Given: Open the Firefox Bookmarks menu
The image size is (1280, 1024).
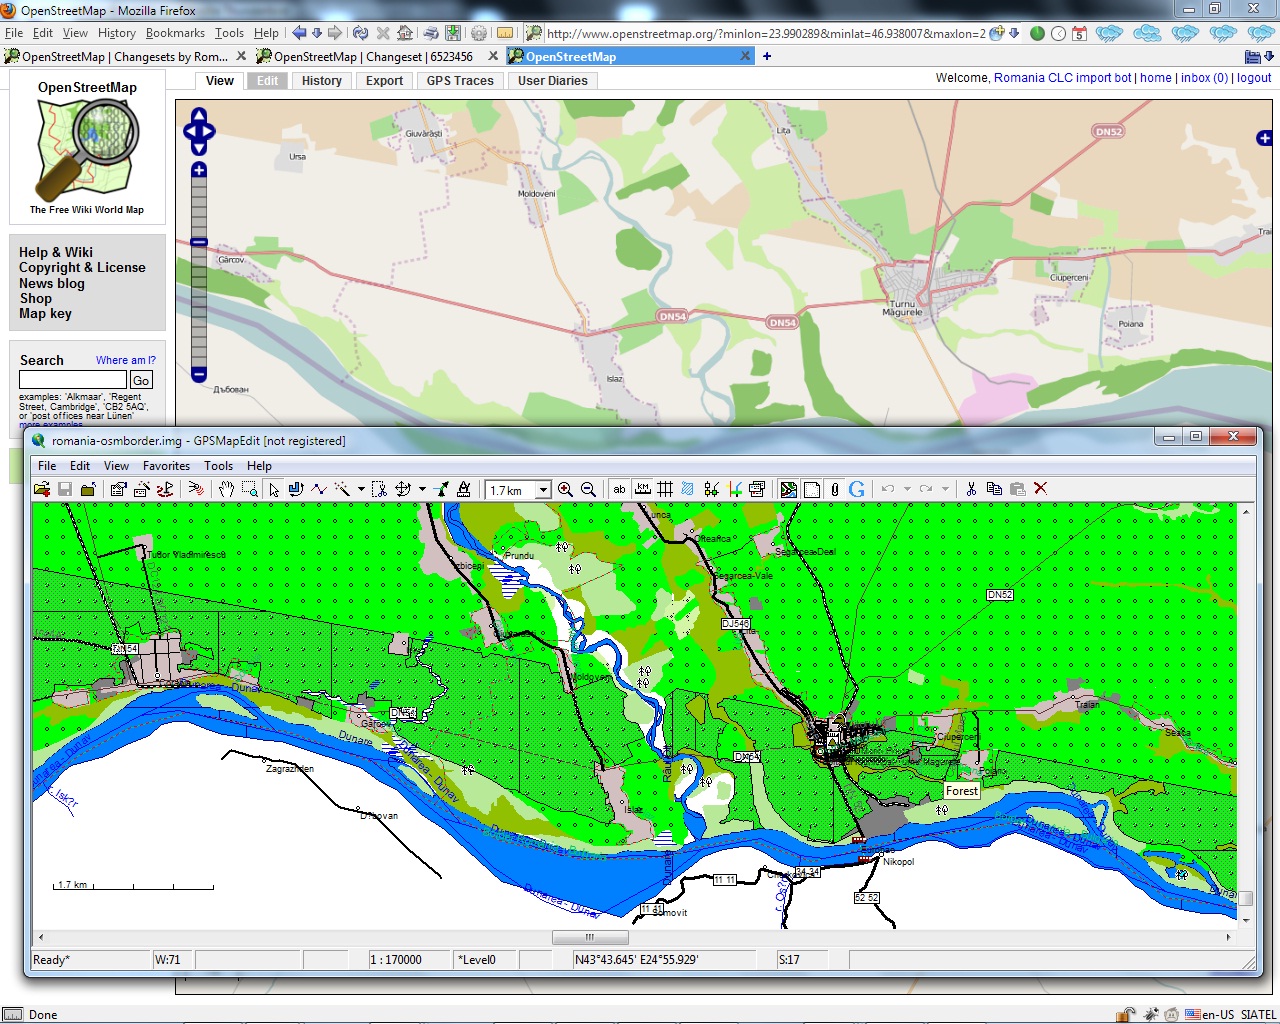Looking at the screenshot, I should pyautogui.click(x=175, y=33).
